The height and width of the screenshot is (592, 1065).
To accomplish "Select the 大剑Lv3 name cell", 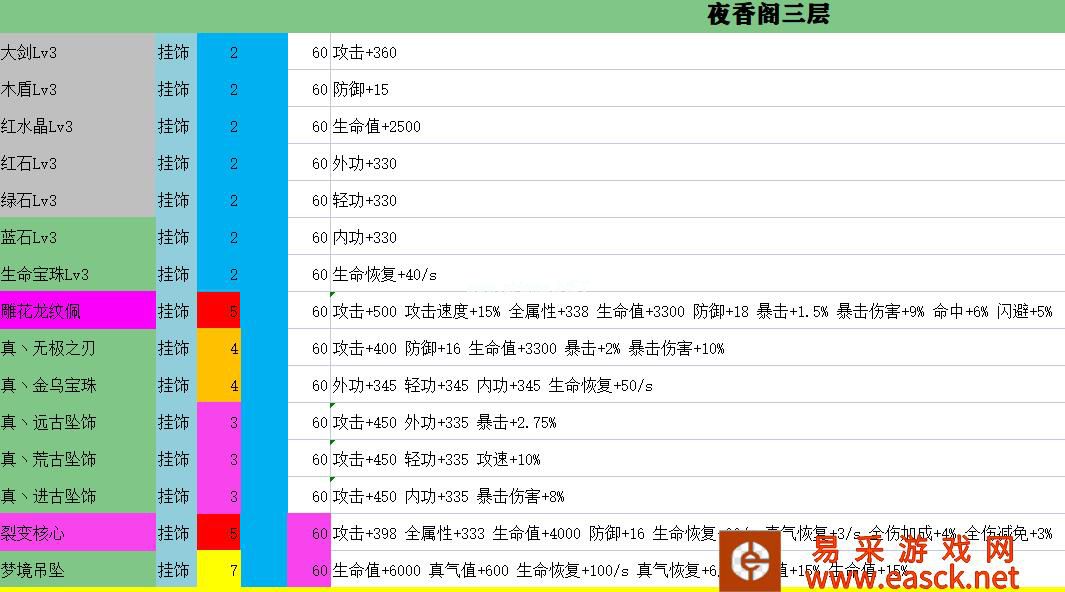I will click(x=77, y=52).
